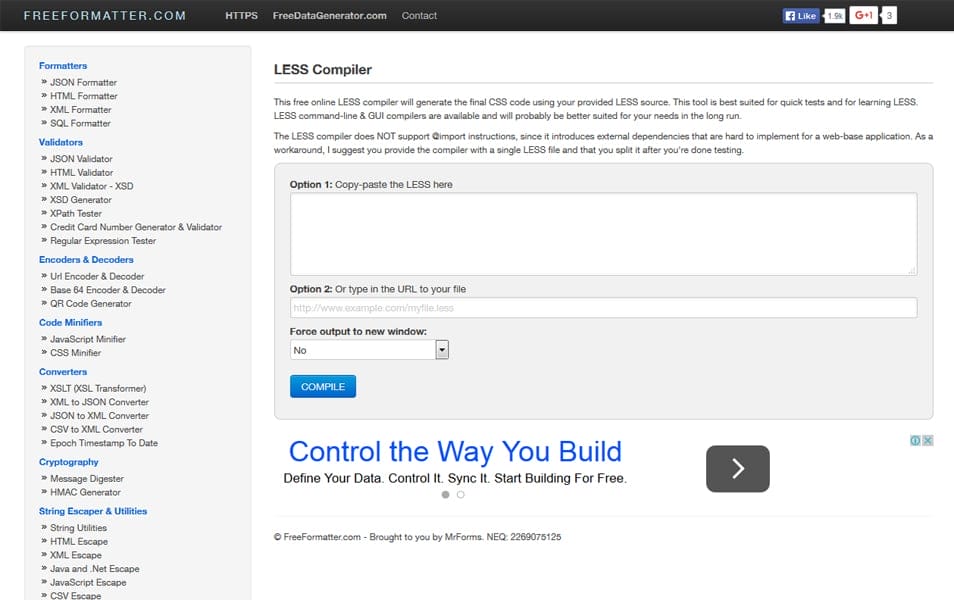The height and width of the screenshot is (600, 954).
Task: Open the Message Digester link
Action: click(x=87, y=479)
